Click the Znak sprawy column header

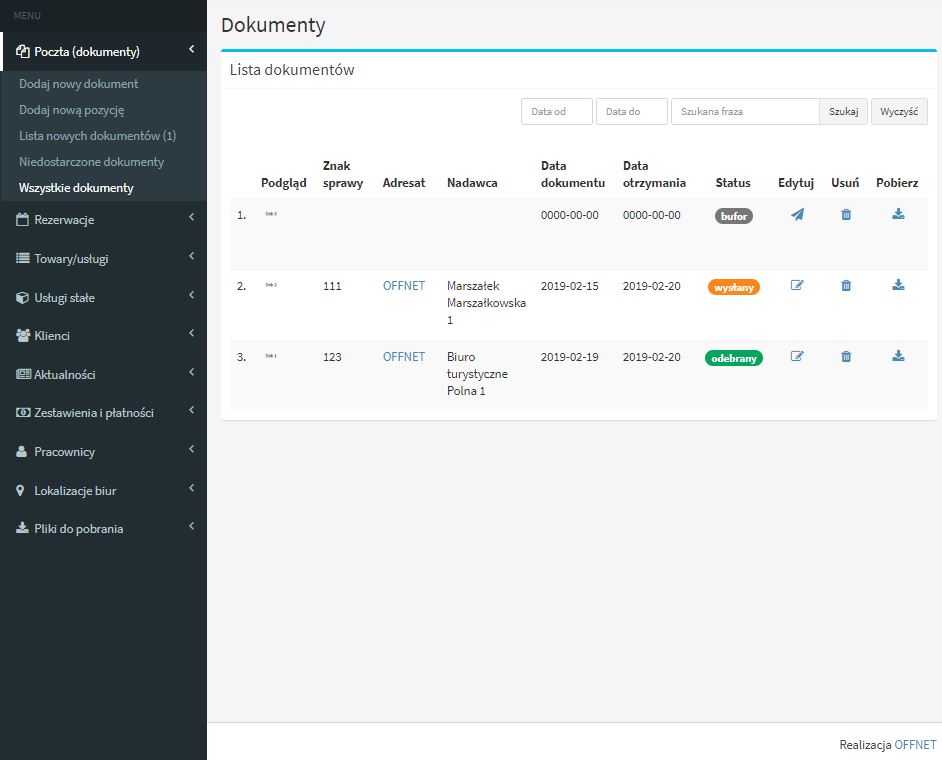pos(343,174)
